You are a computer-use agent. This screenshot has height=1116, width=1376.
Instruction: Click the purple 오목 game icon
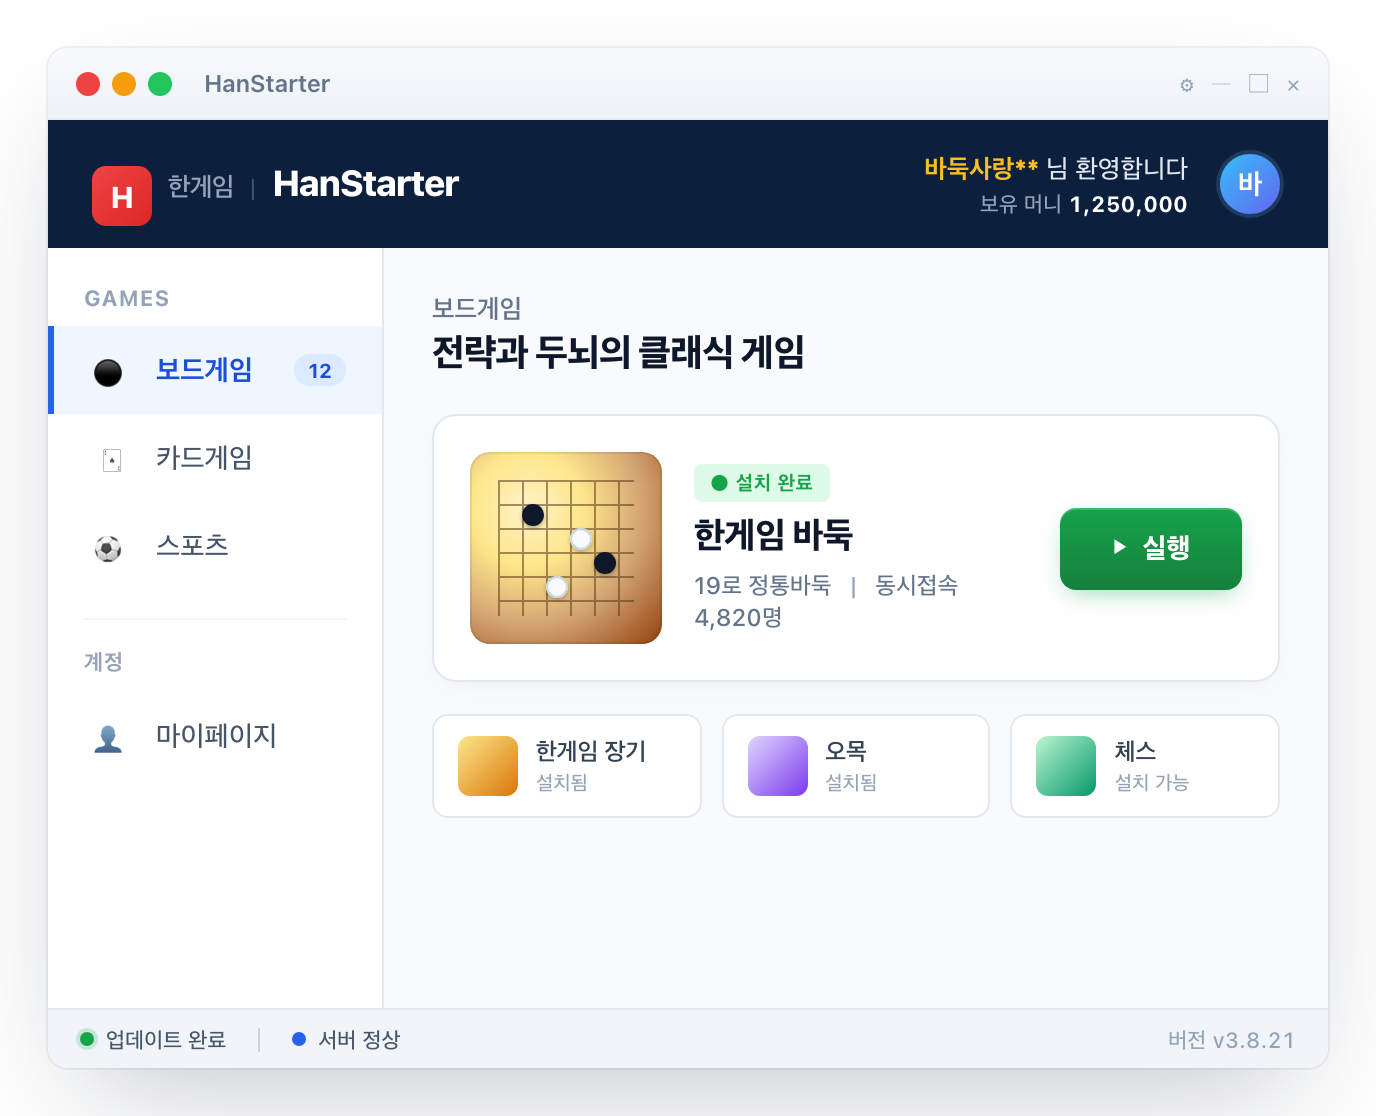pos(778,766)
